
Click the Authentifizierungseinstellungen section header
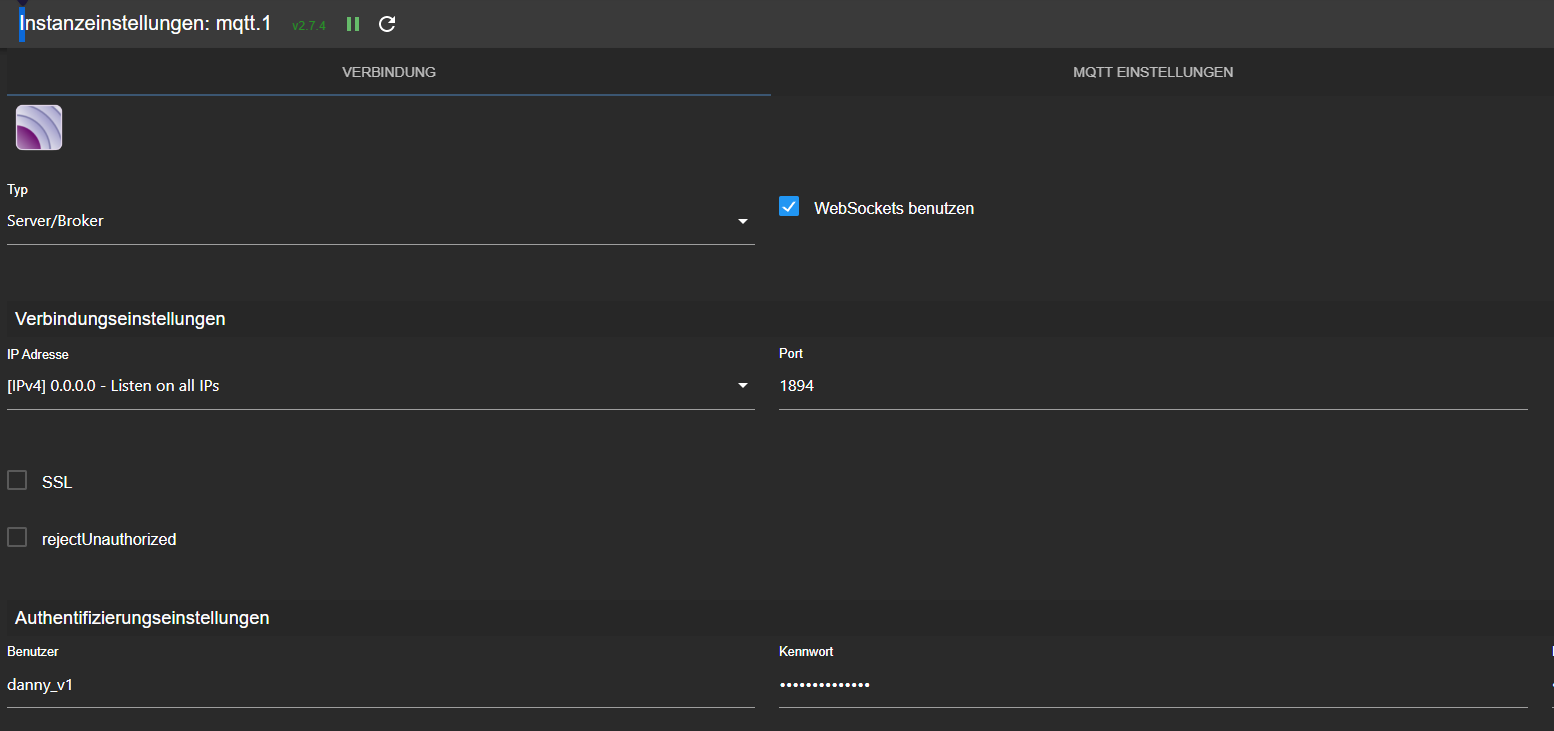[x=142, y=618]
